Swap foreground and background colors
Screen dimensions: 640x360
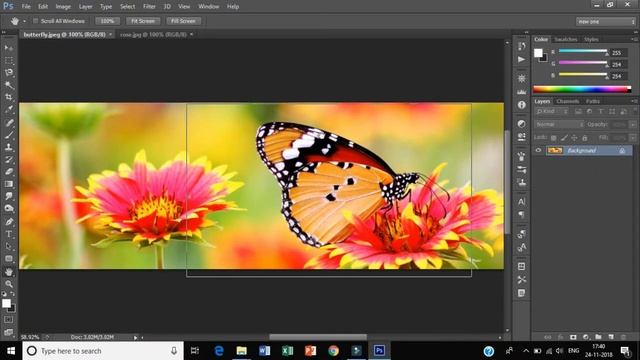point(13,294)
